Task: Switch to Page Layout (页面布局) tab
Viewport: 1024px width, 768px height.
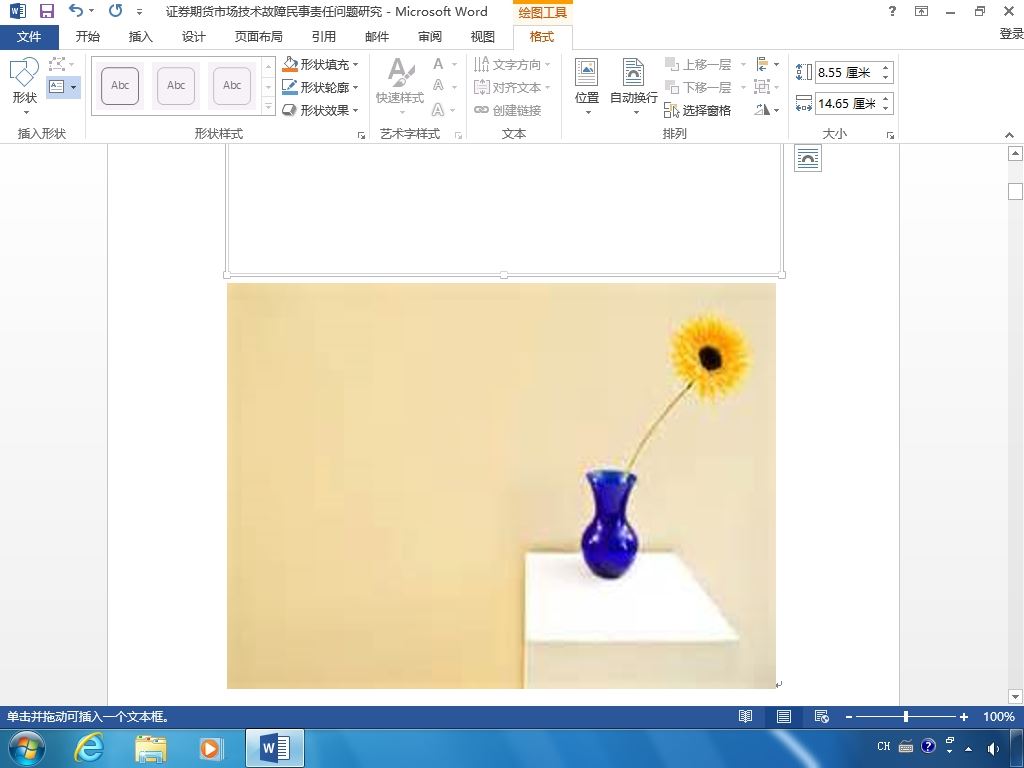Action: click(259, 37)
